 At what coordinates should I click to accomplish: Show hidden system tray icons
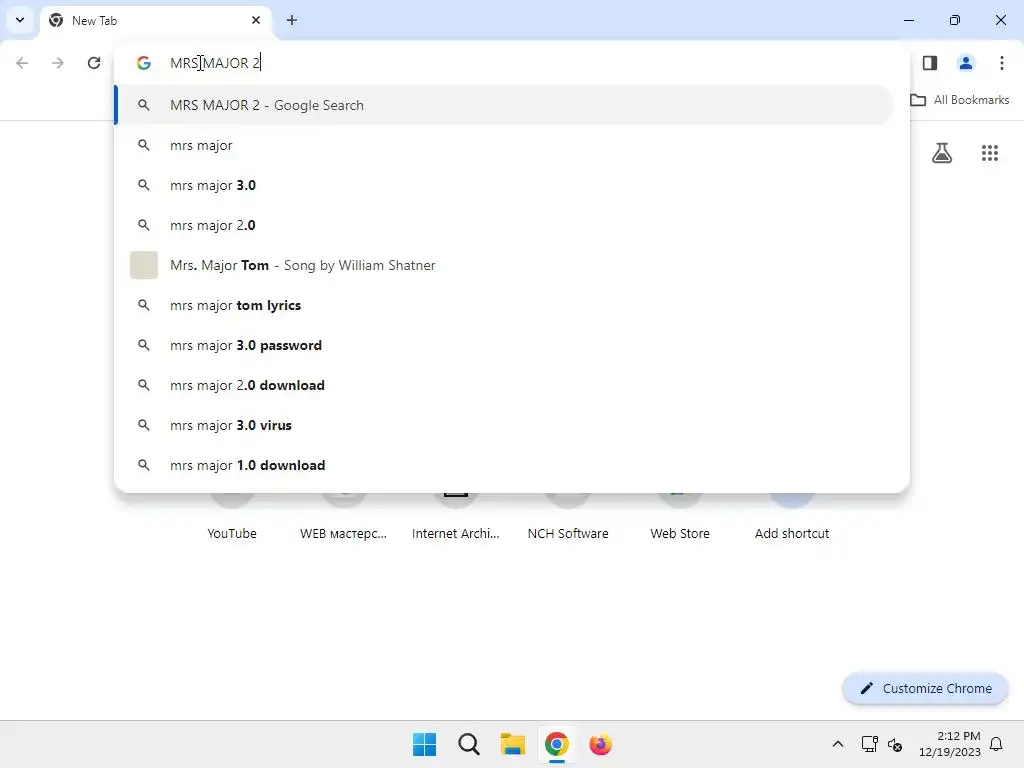838,744
